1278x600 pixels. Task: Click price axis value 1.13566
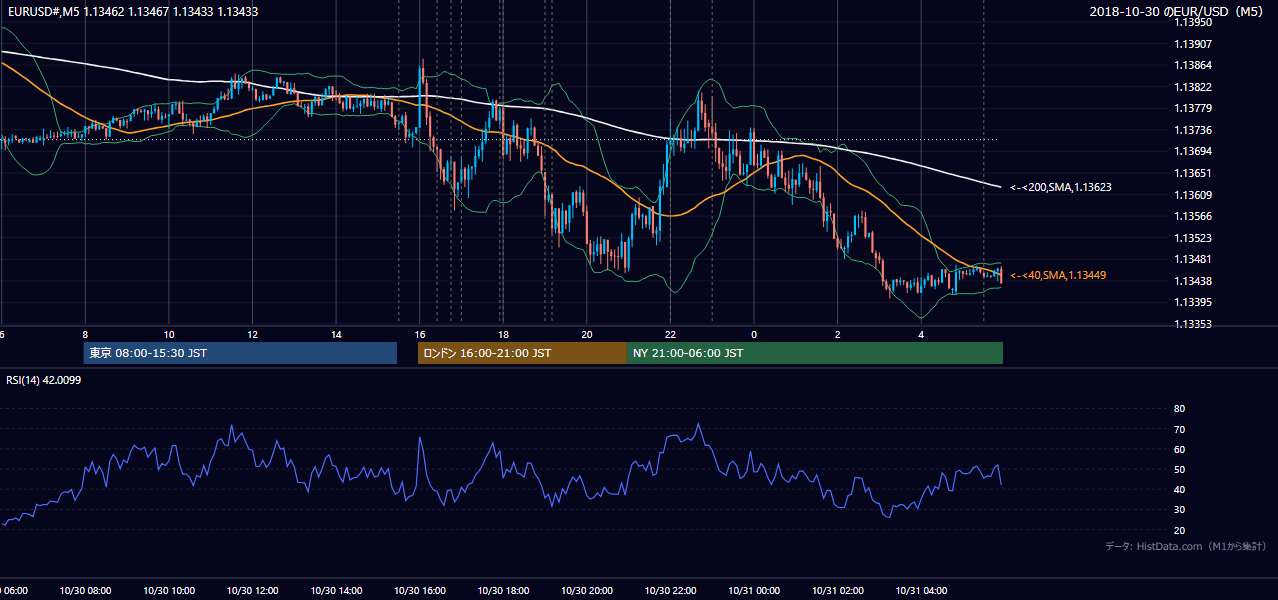(x=1193, y=216)
